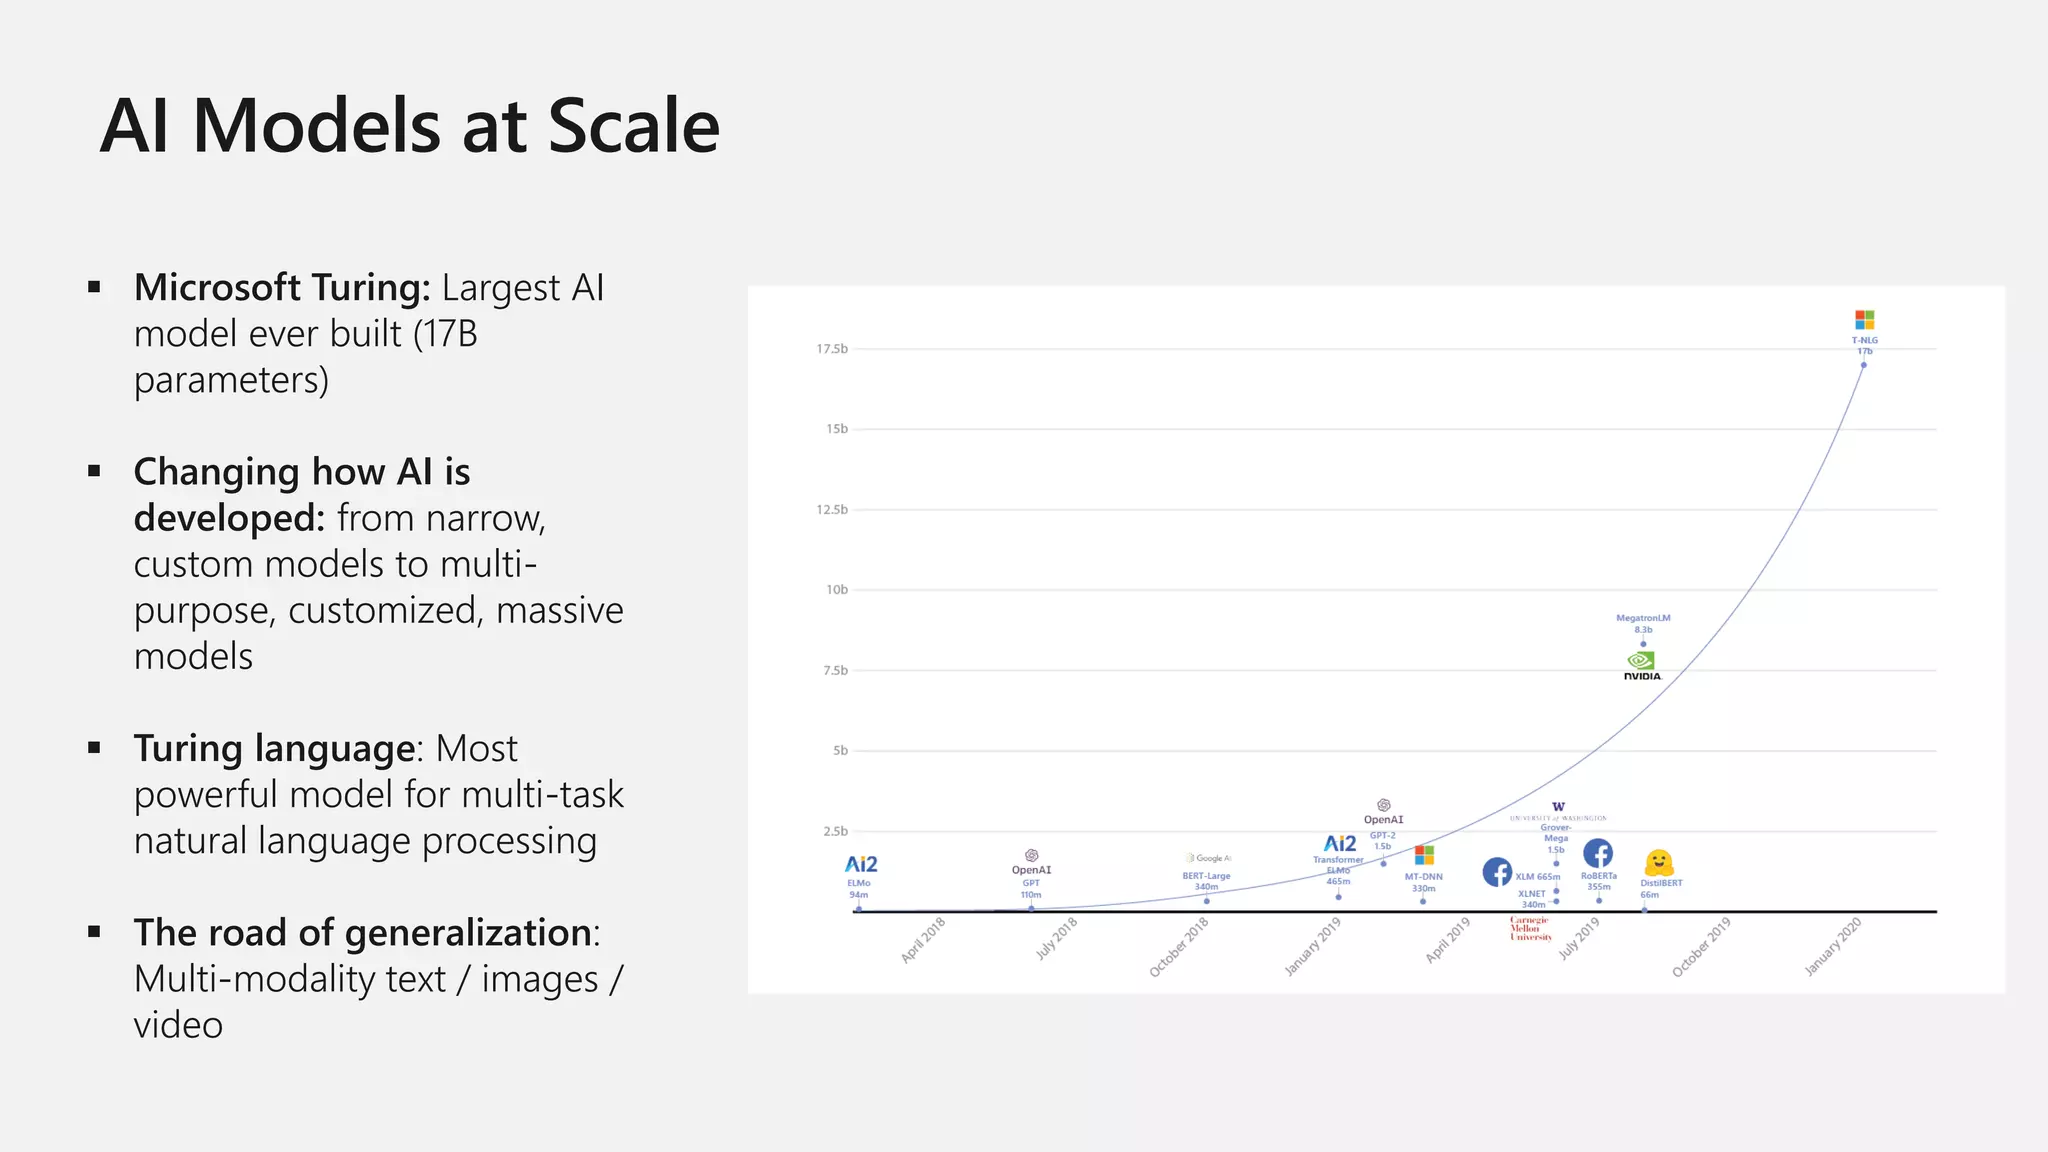Click the bold Microsoft Turing text
Screen dimensions: 2048x1152
(282, 288)
